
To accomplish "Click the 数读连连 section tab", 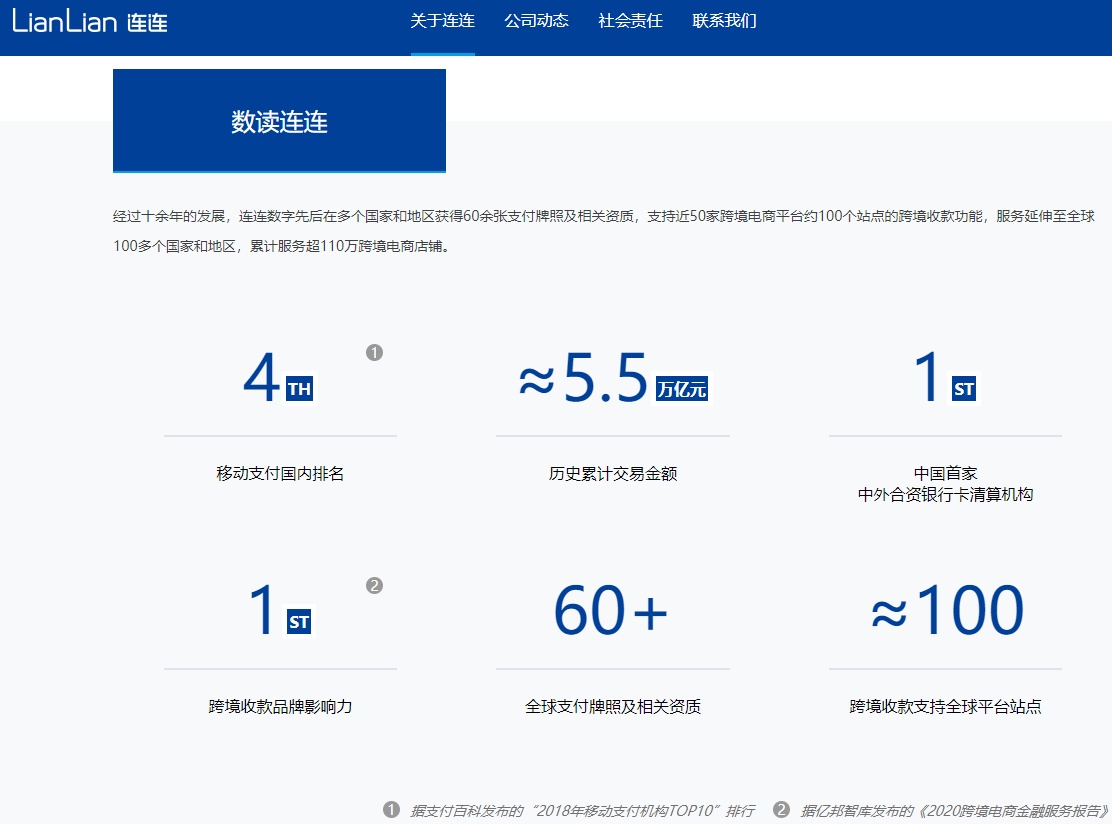I will coord(279,121).
